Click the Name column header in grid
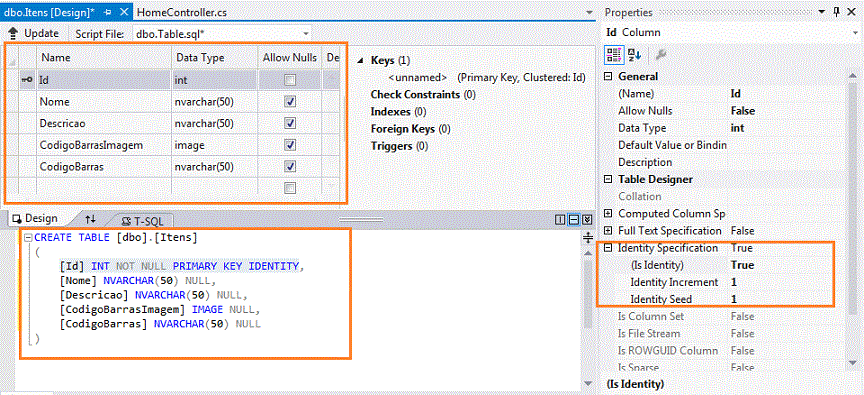Screen dimensions: 864x395 click(104, 57)
